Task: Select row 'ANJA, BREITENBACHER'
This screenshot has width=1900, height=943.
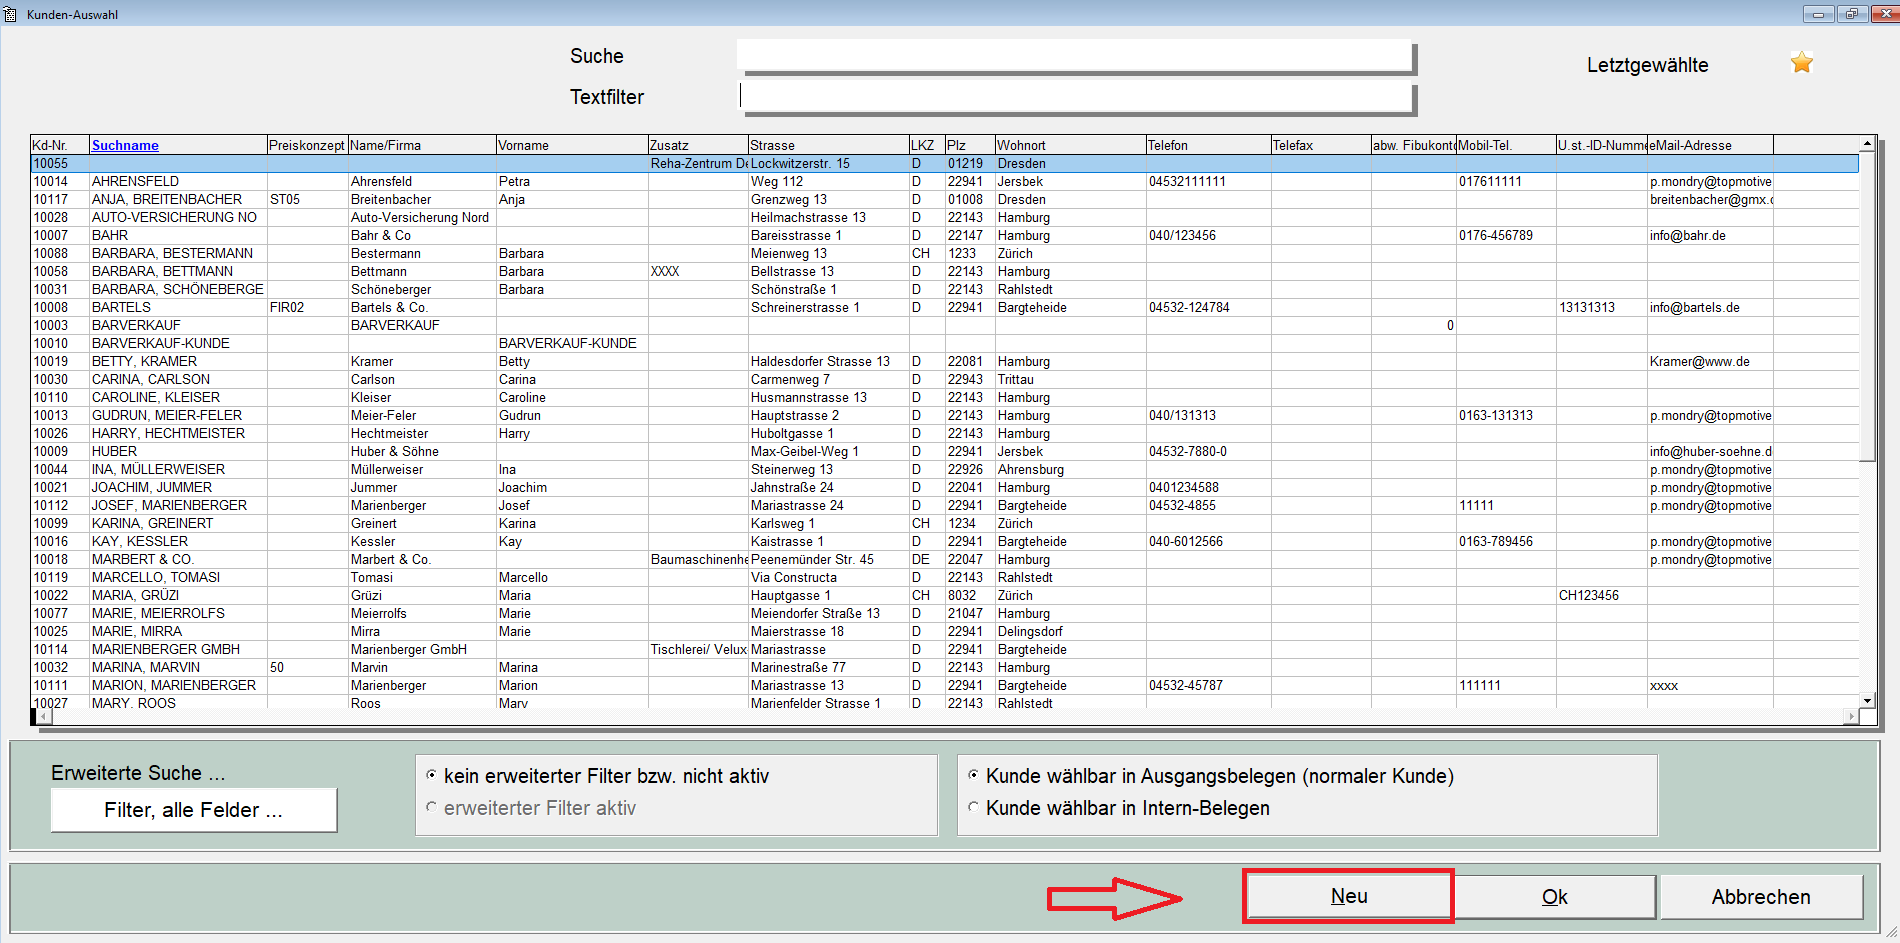Action: (945, 199)
